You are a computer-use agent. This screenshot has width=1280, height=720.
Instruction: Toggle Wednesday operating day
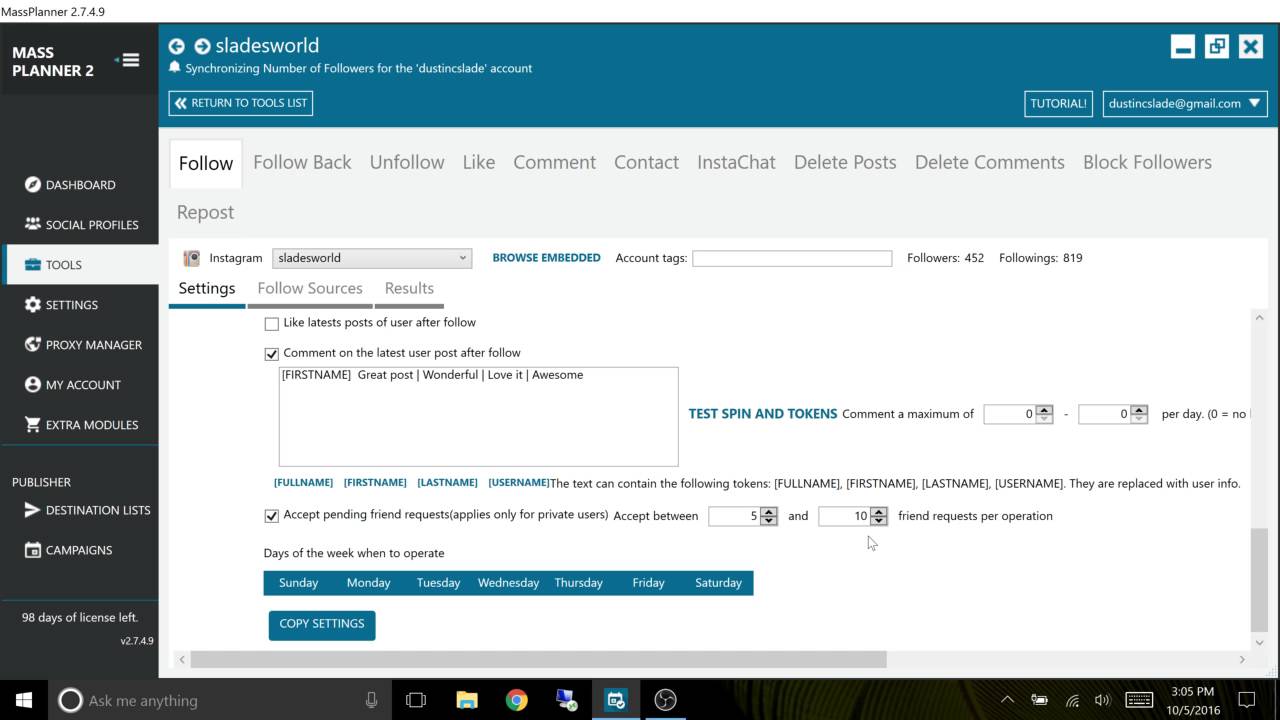click(x=508, y=583)
